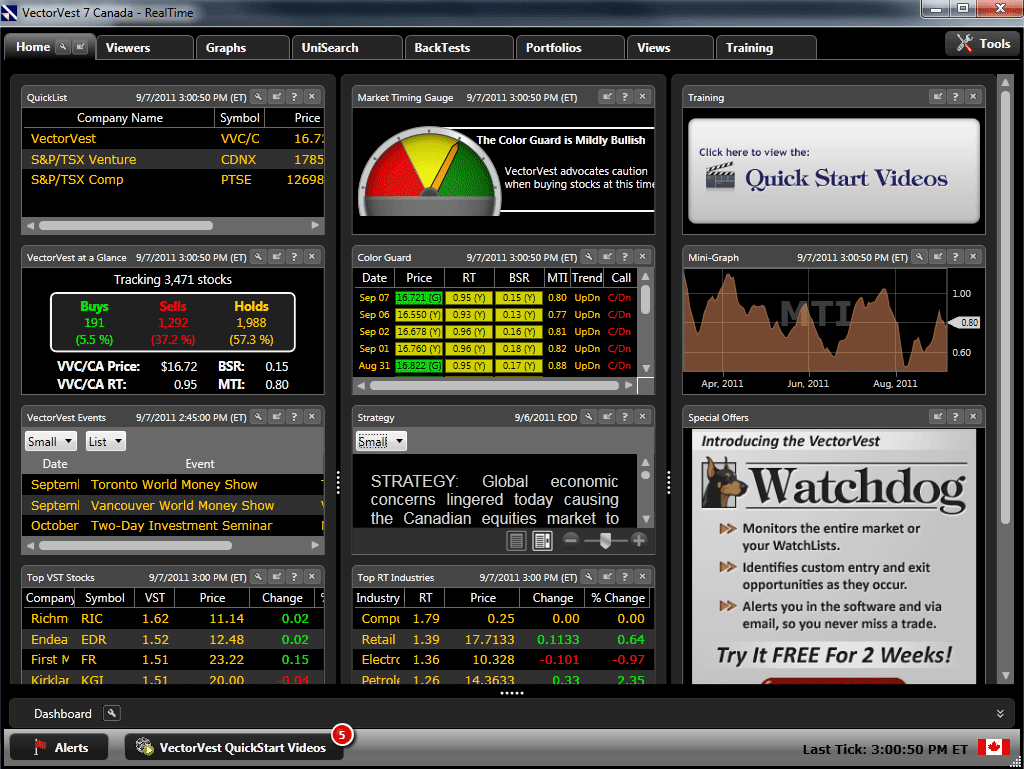The width and height of the screenshot is (1024, 769).
Task: Open Mini-Graph panel wrench settings
Action: 920,257
